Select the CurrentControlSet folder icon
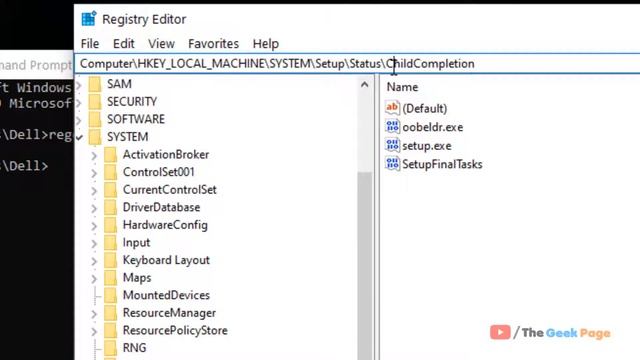This screenshot has width=640, height=360. [111, 190]
